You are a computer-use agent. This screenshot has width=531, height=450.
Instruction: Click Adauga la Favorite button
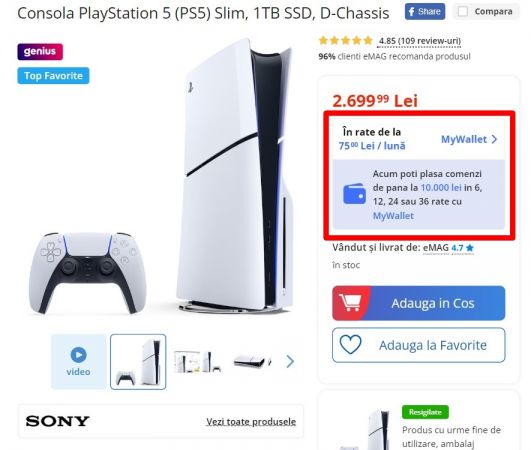tap(419, 345)
